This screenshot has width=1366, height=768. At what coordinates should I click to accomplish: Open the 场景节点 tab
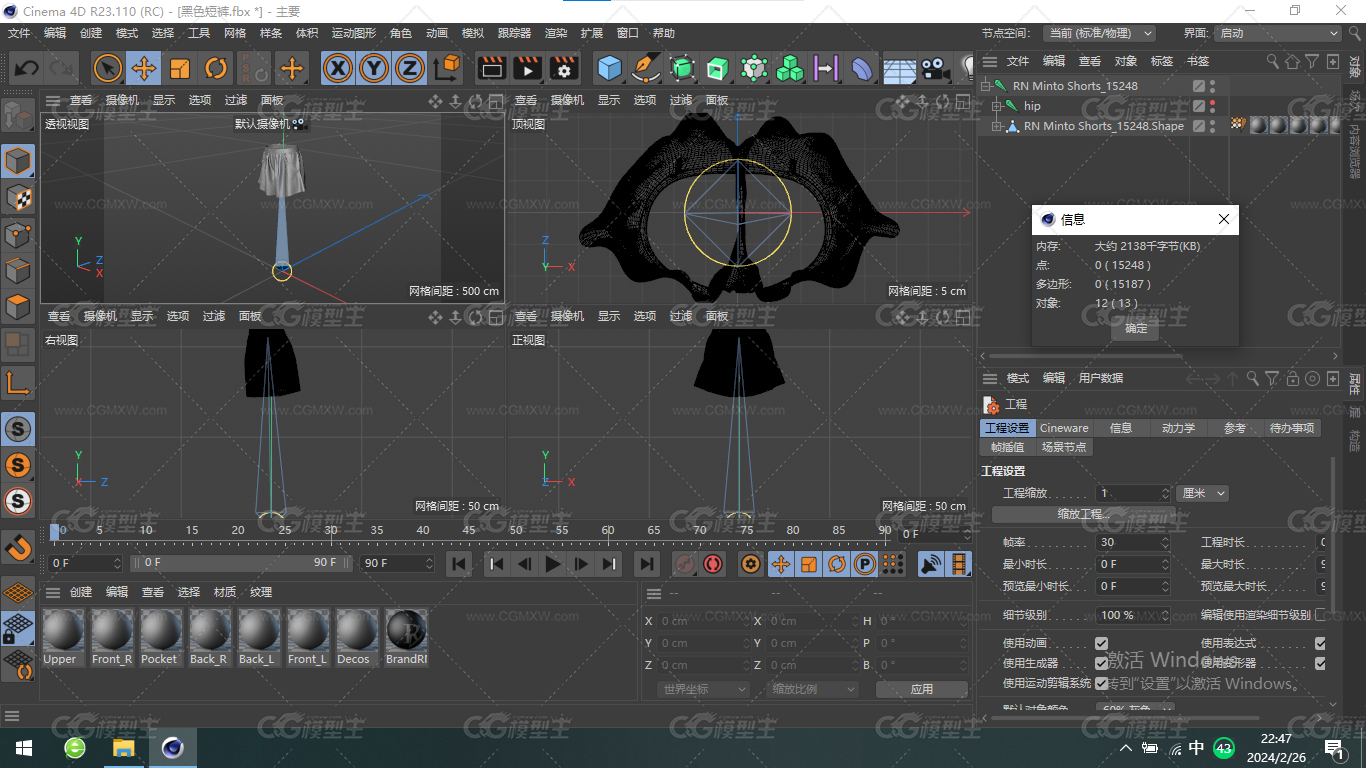(1064, 447)
